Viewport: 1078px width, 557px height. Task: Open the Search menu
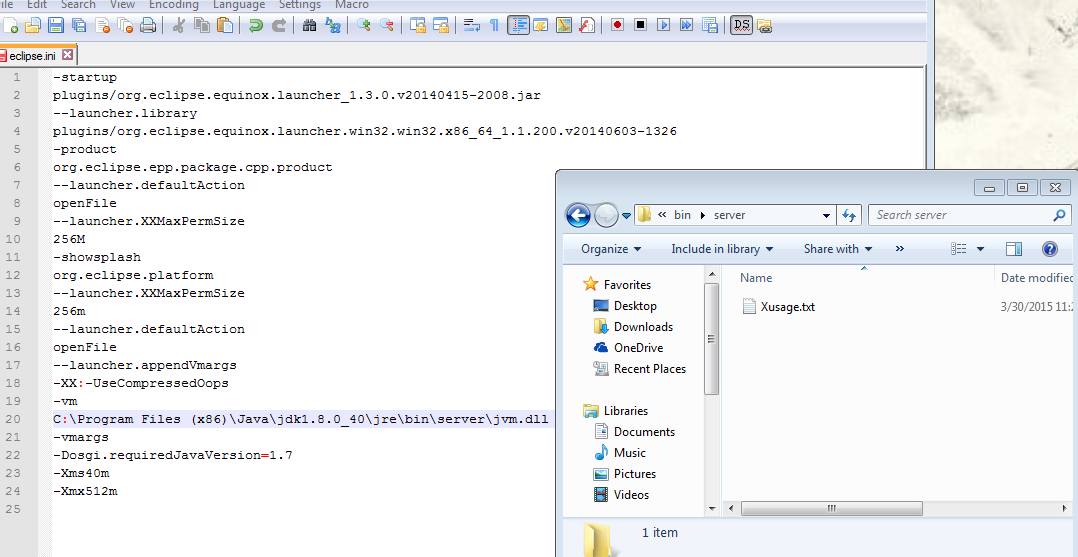(x=78, y=5)
